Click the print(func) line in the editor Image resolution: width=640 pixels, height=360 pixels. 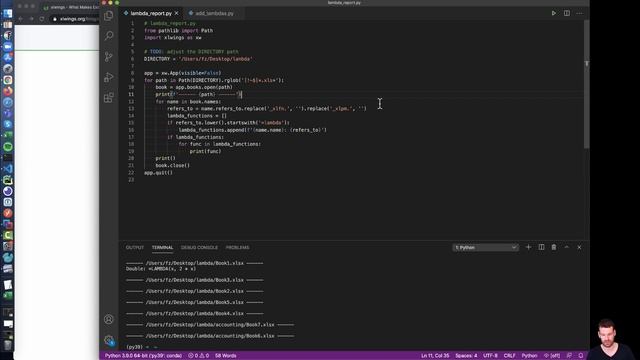click(205, 151)
